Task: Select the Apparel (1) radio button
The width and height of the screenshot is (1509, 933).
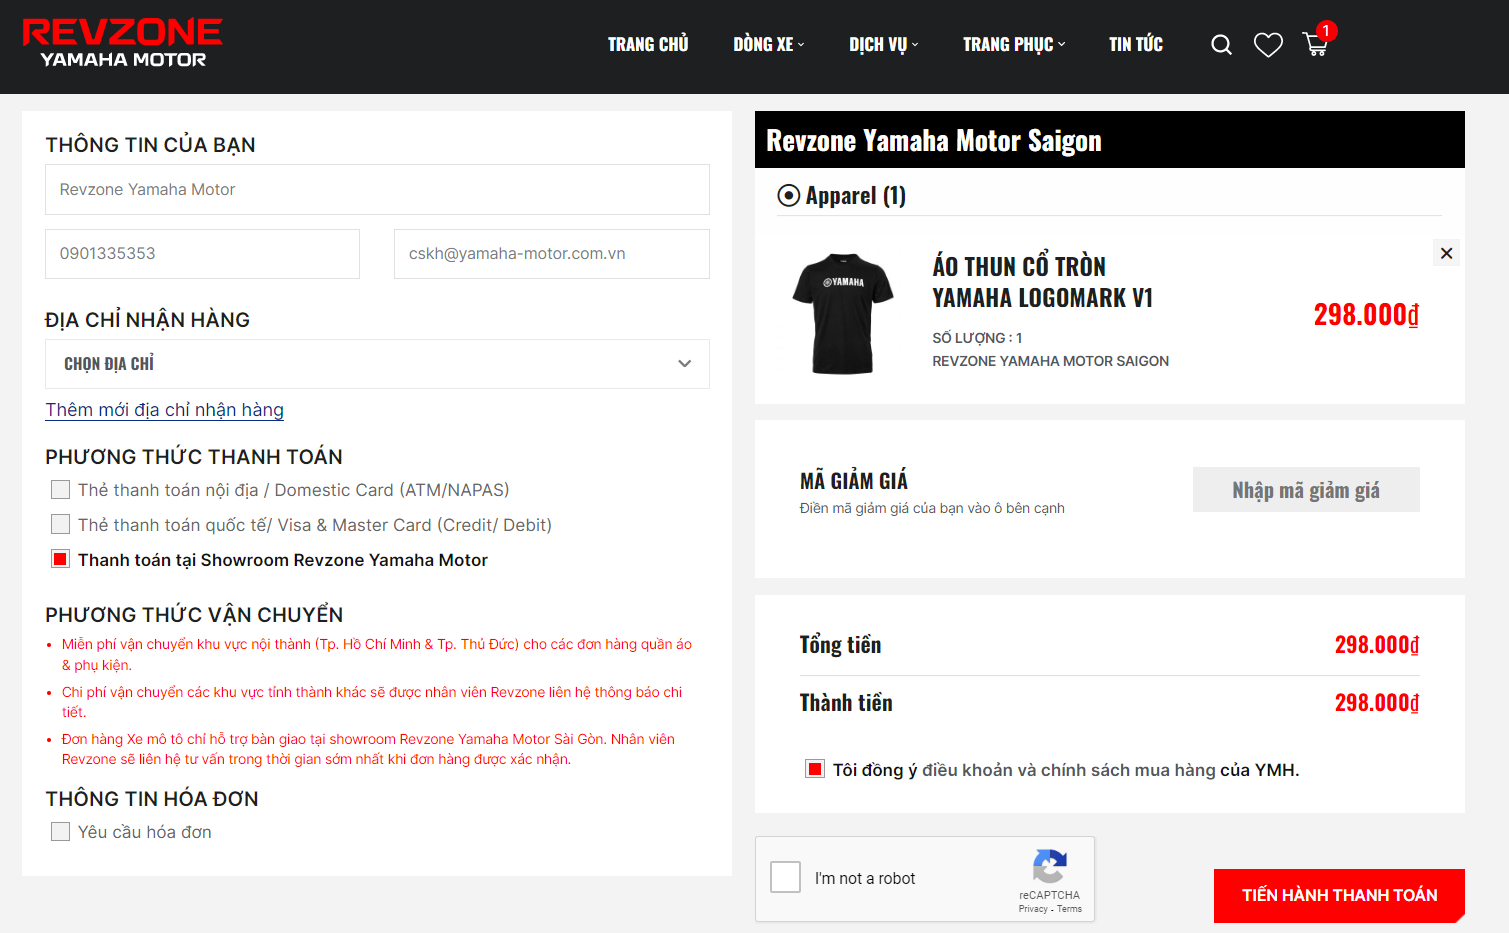Action: (789, 196)
